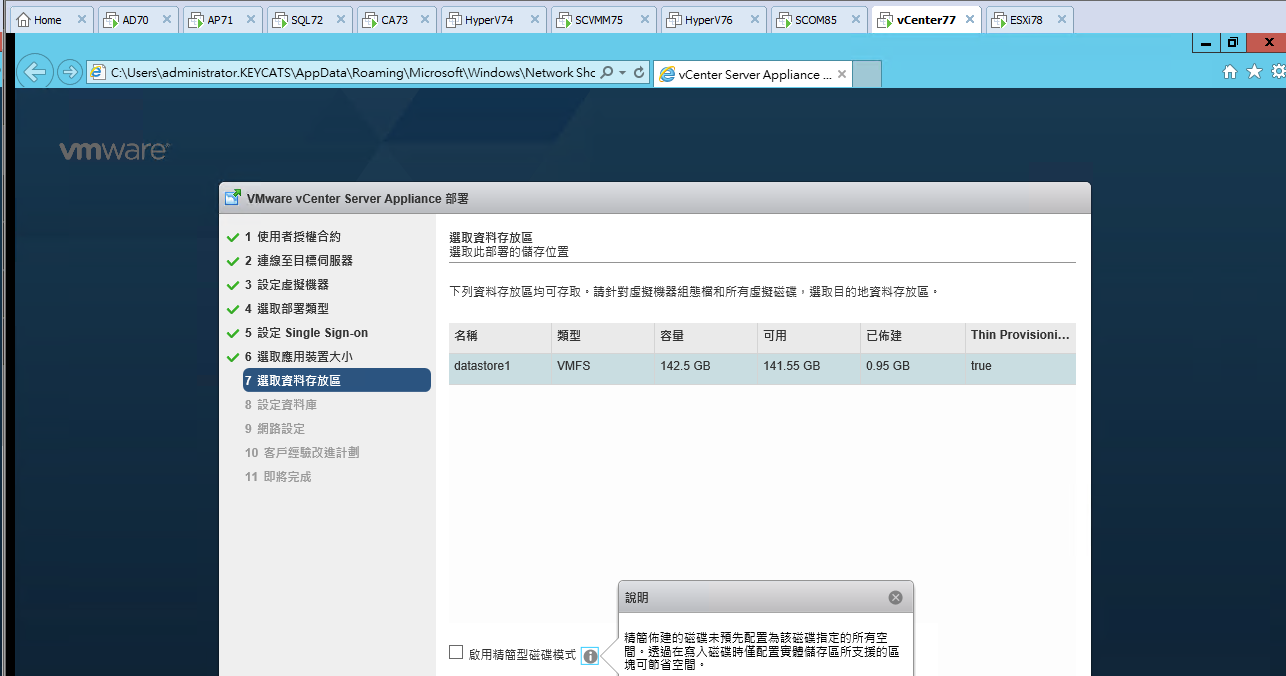The width and height of the screenshot is (1286, 676).
Task: Click the info icon beside the thin disk mode checkbox
Action: click(x=590, y=656)
